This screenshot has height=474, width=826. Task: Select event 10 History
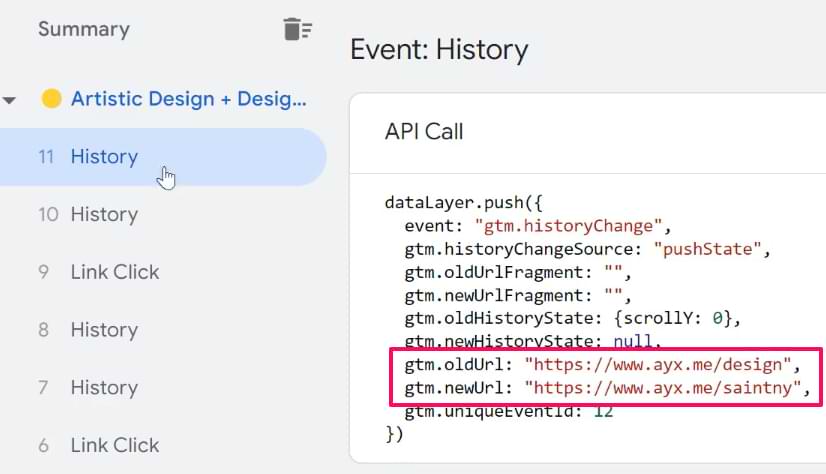[104, 214]
